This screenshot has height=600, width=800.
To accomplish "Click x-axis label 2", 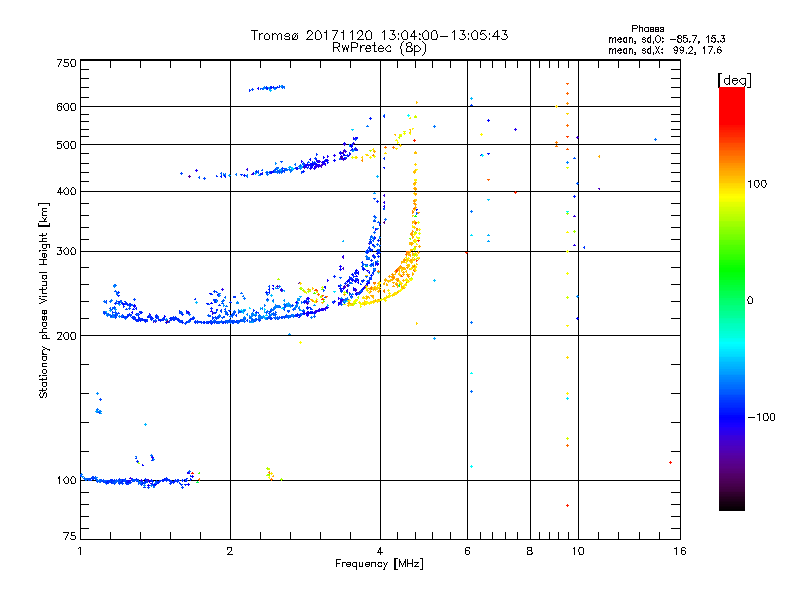I will 230,551.
